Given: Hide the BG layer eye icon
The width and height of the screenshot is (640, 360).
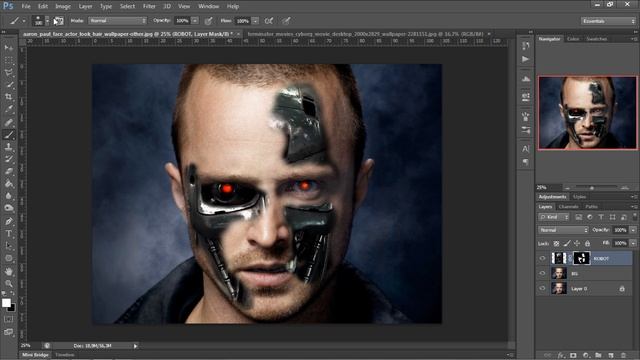Looking at the screenshot, I should pos(542,273).
